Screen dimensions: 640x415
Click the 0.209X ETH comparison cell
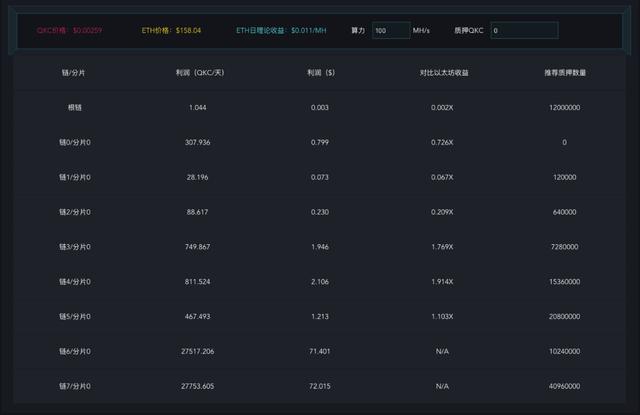pyautogui.click(x=442, y=212)
